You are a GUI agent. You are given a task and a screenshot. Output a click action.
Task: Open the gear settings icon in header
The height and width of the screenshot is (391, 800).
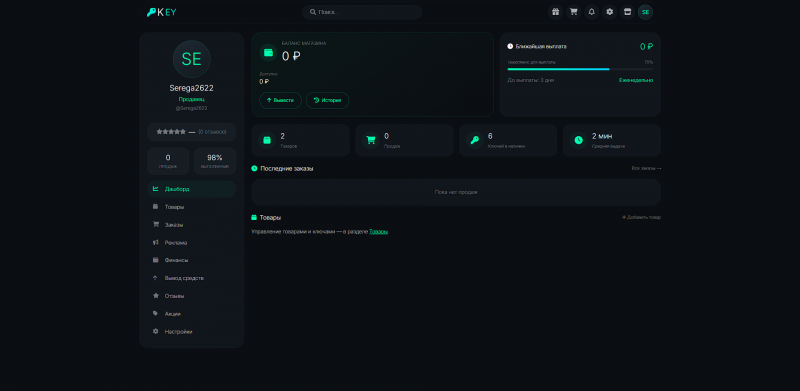point(609,12)
